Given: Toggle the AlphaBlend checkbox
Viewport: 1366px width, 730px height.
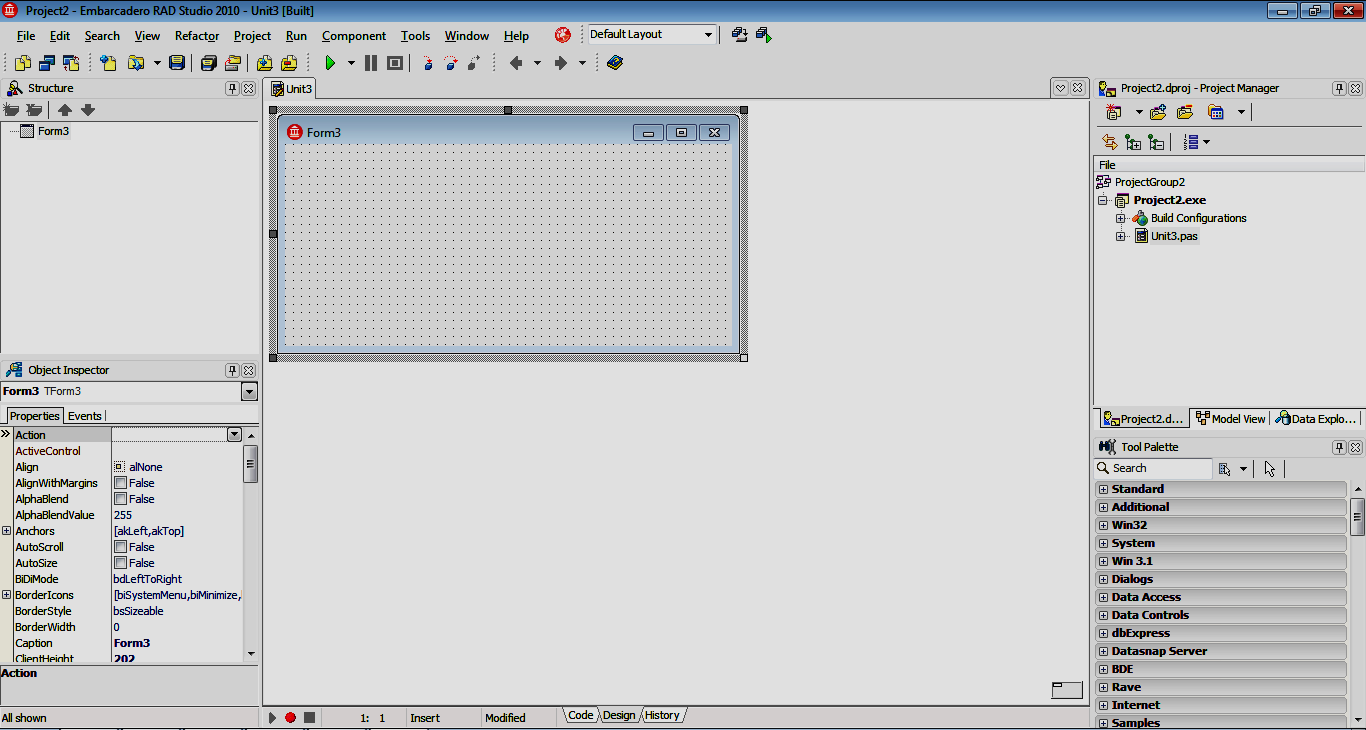Looking at the screenshot, I should [x=120, y=499].
